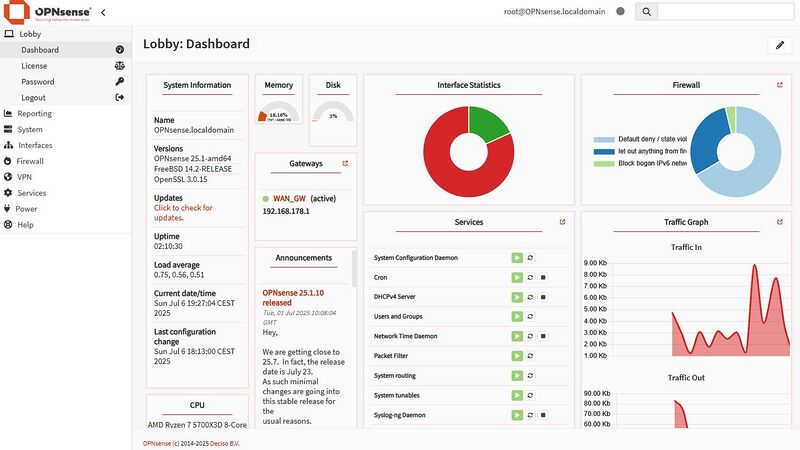800x450 pixels.
Task: Stop the Network Time Daemon
Action: [x=543, y=336]
